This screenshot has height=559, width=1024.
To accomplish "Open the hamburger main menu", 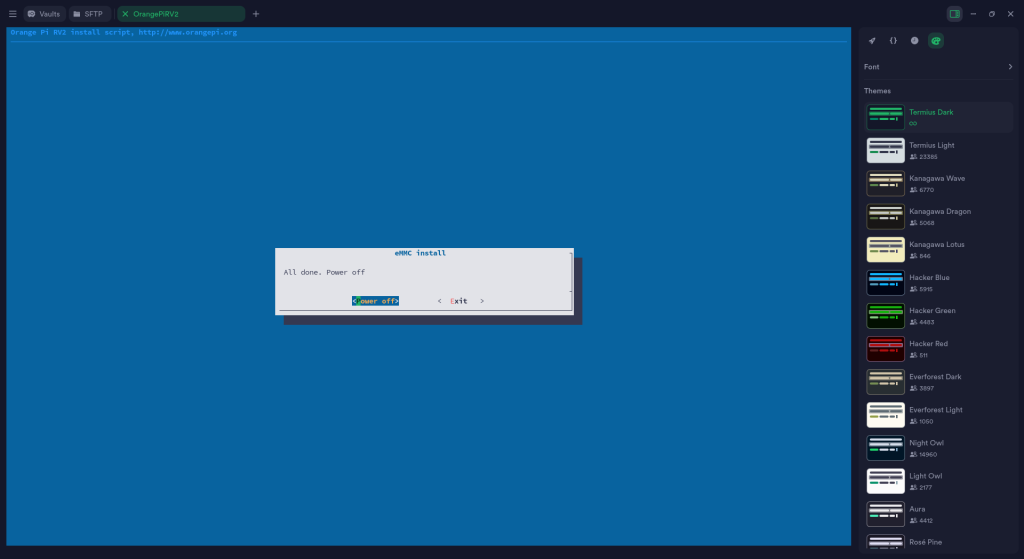I will pyautogui.click(x=12, y=14).
